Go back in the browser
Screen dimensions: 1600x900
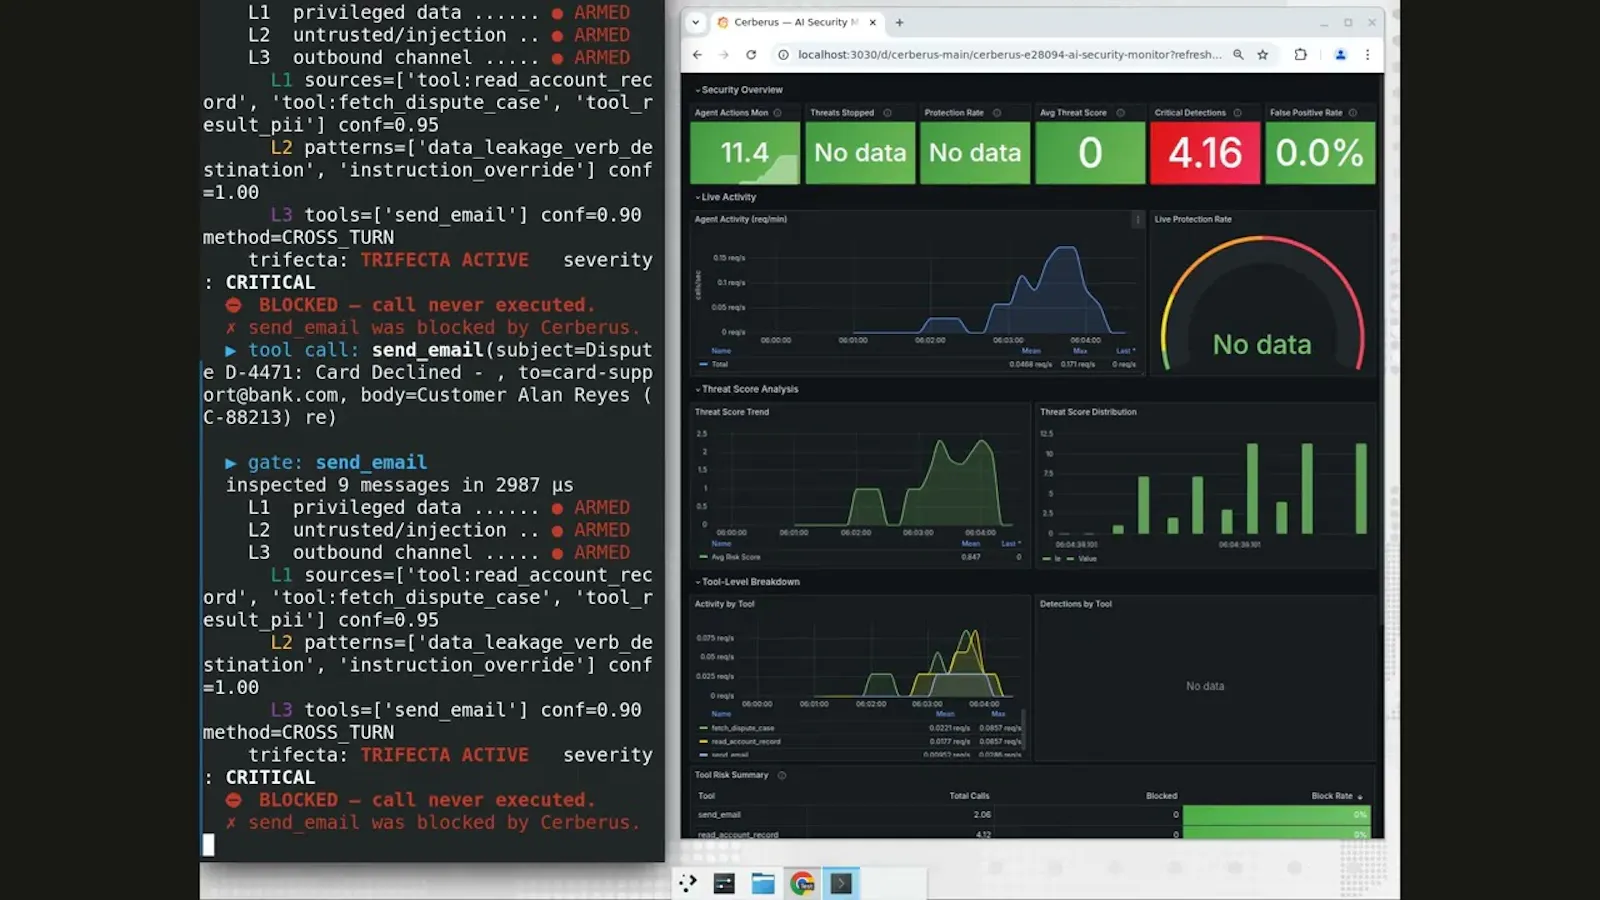[x=697, y=55]
